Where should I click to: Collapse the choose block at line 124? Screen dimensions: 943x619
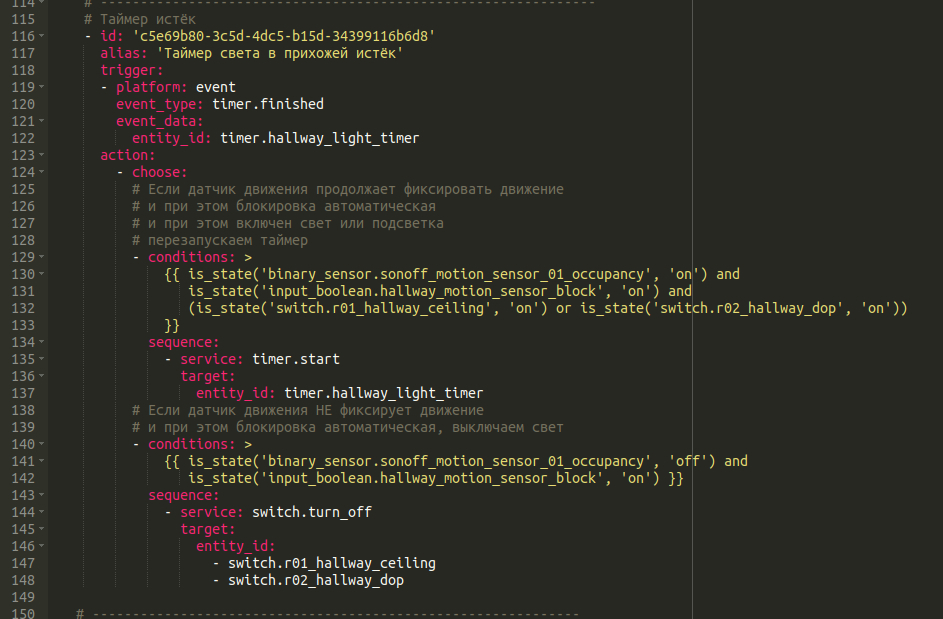(x=41, y=172)
